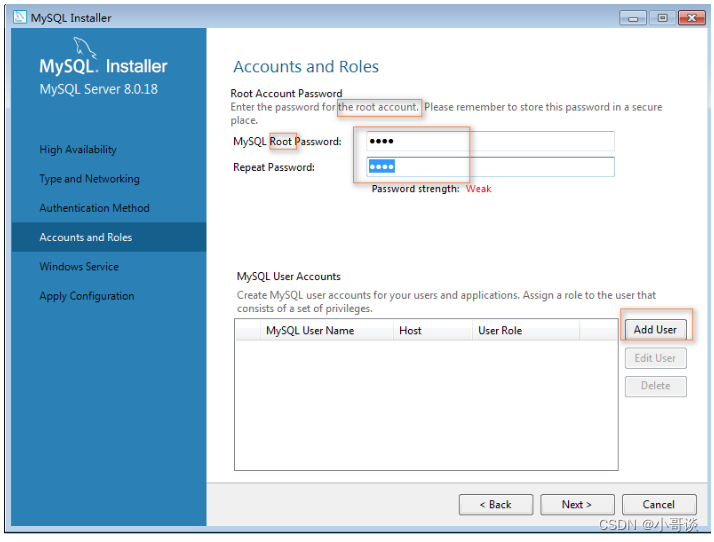Screen dimensions: 714x542
Task: Focus the MySQL Root Password field
Action: coord(490,141)
